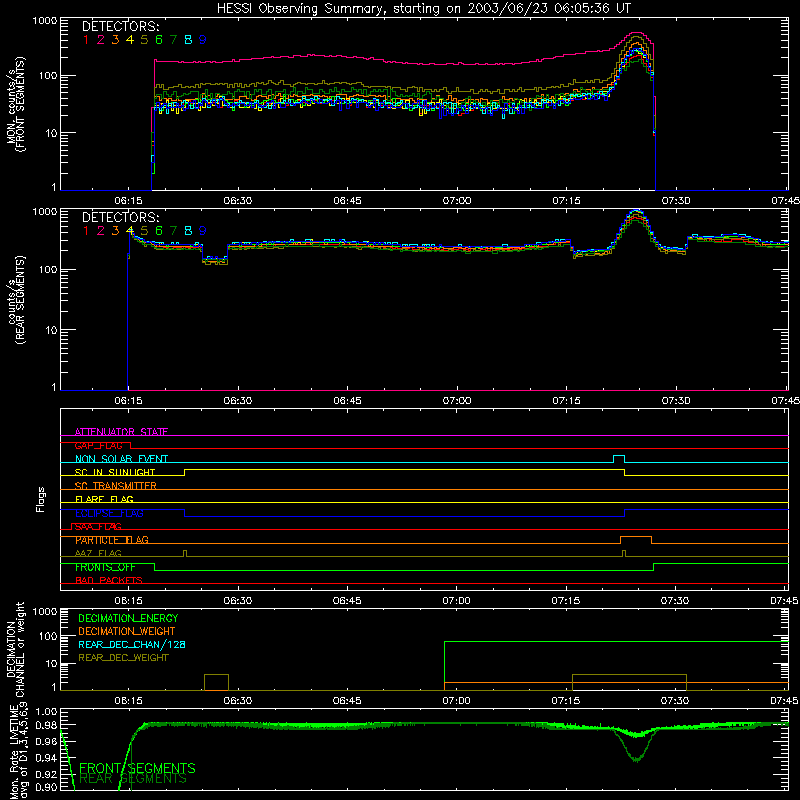Screen dimensions: 800x800
Task: Pick detector 9 in the rear segments legend
Action: click(x=203, y=231)
